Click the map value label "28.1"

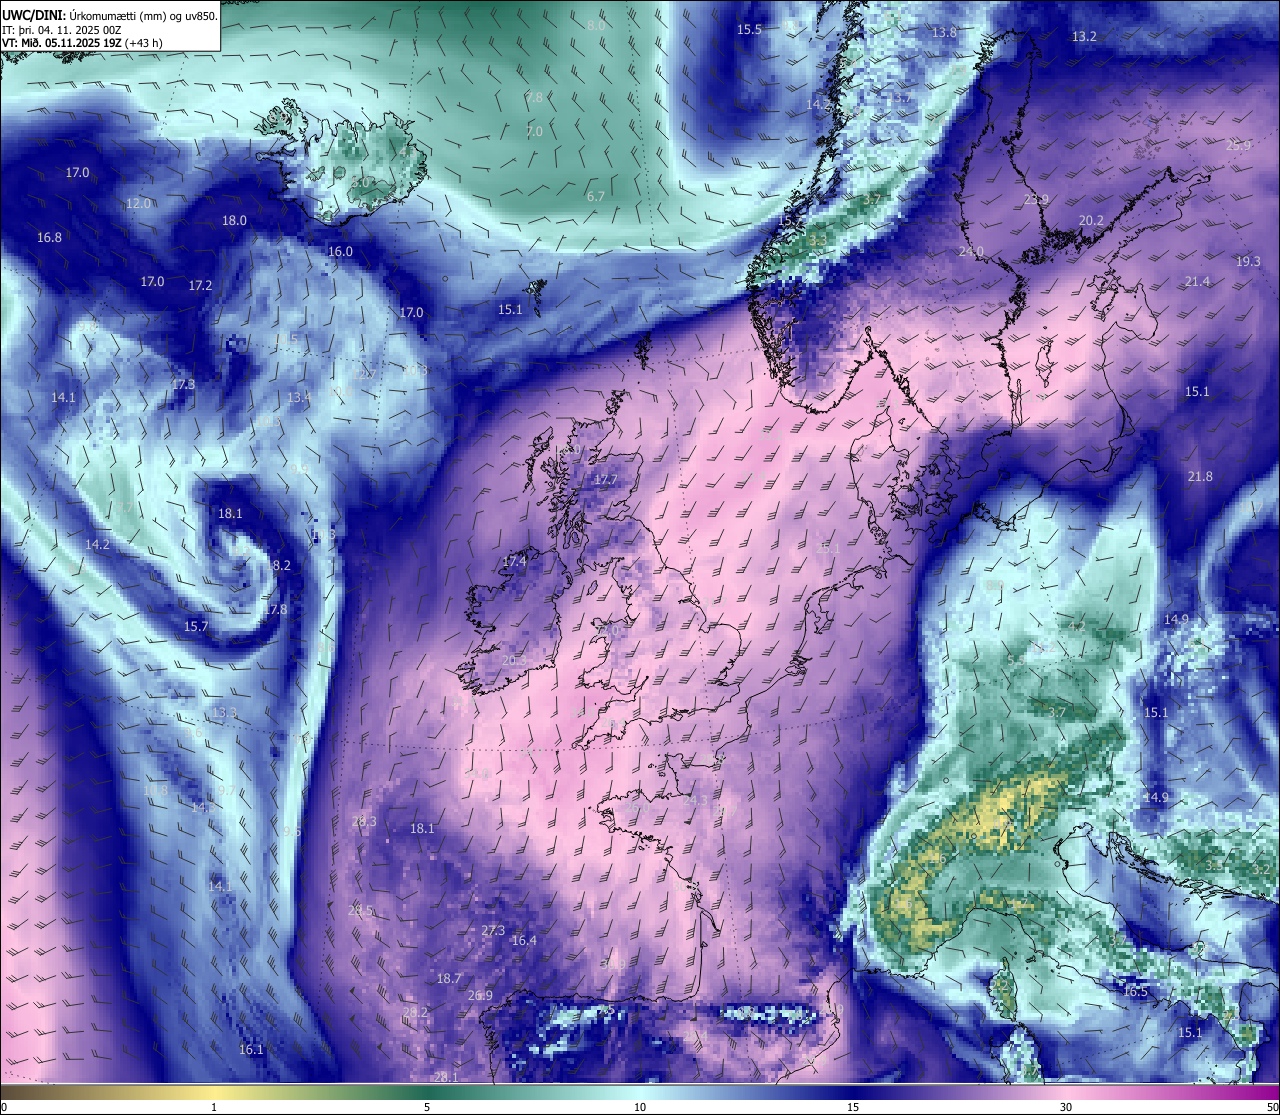click(446, 1078)
